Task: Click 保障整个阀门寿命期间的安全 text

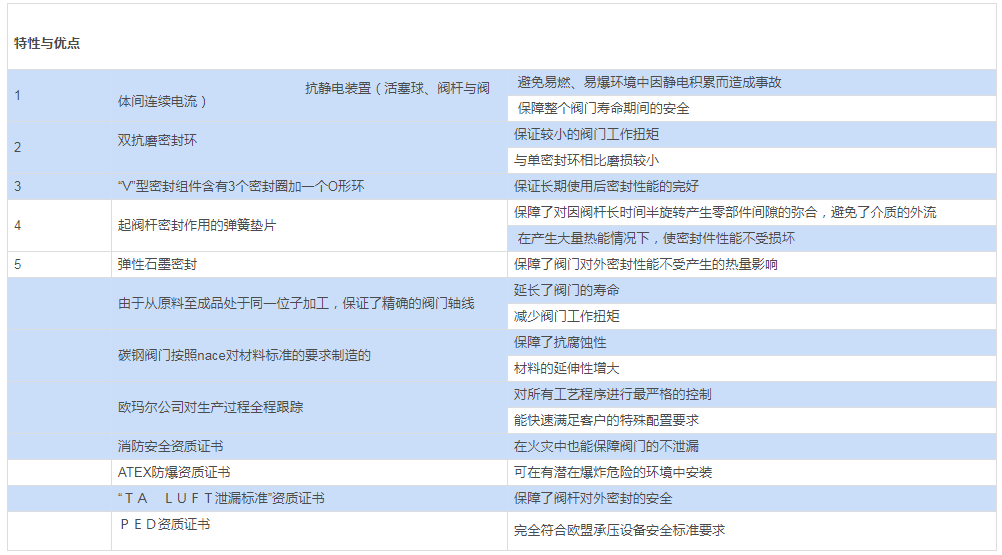Action: [603, 108]
